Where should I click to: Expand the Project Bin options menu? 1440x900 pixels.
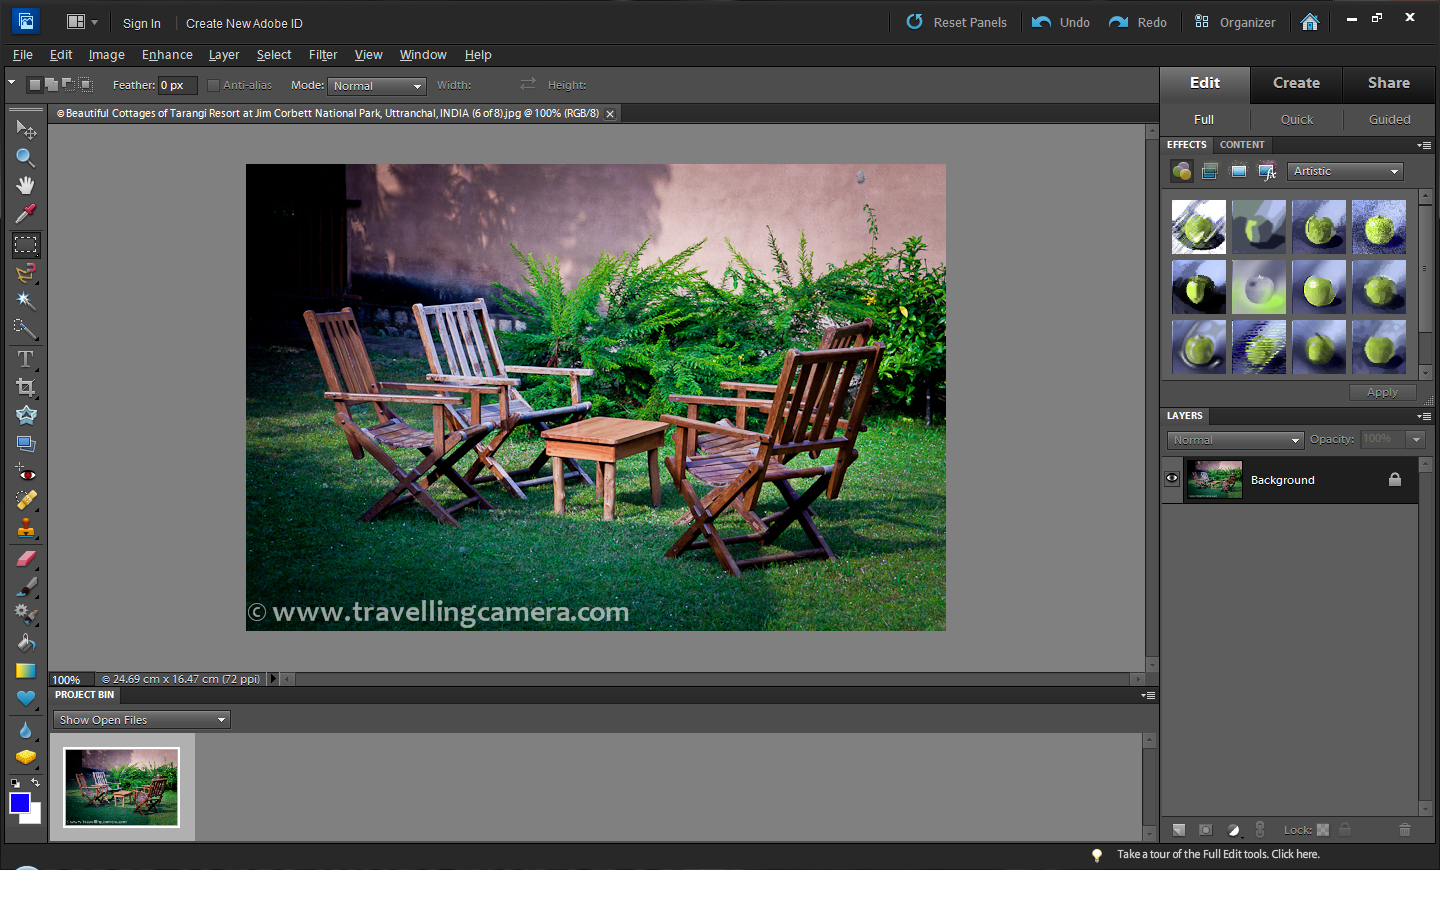(1148, 695)
